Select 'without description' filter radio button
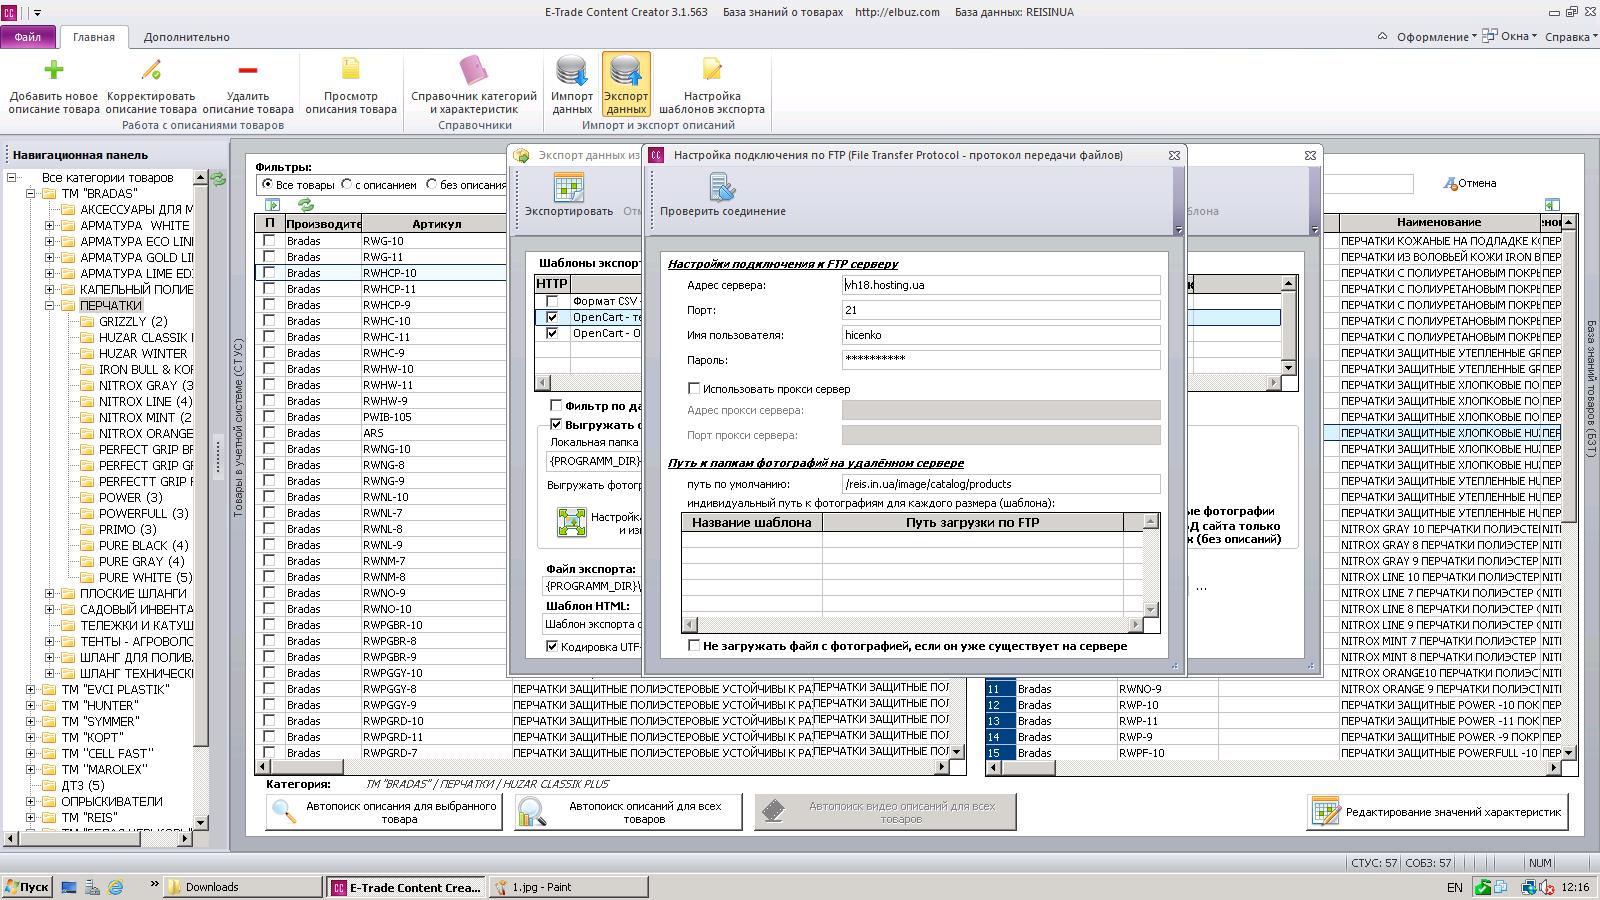This screenshot has height=900, width=1600. click(432, 185)
